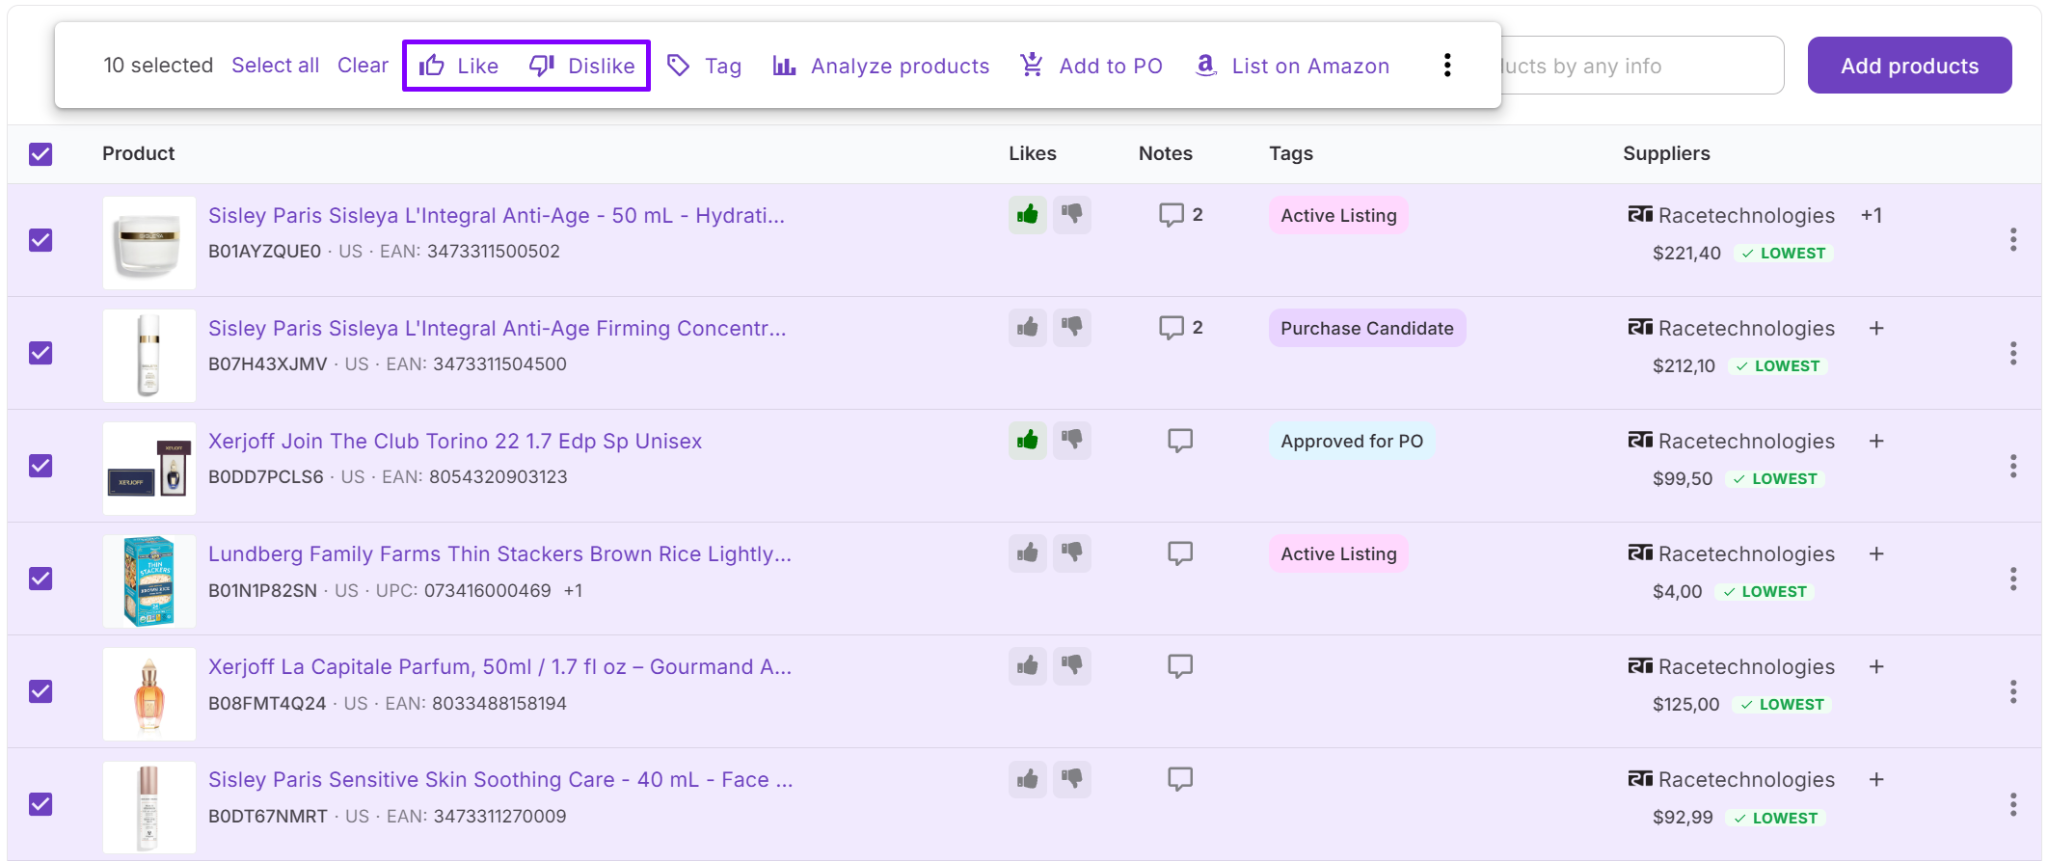Thumbs down Lundberg Thin Stackers

[x=1072, y=553]
